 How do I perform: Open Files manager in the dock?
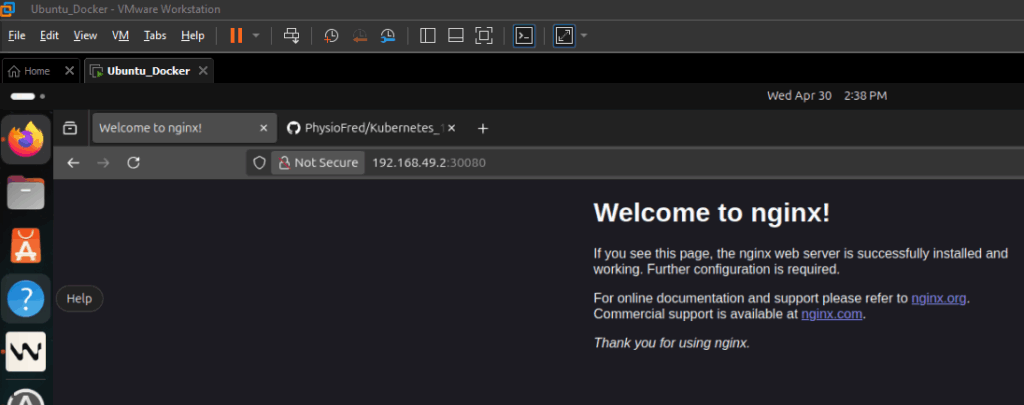26,193
